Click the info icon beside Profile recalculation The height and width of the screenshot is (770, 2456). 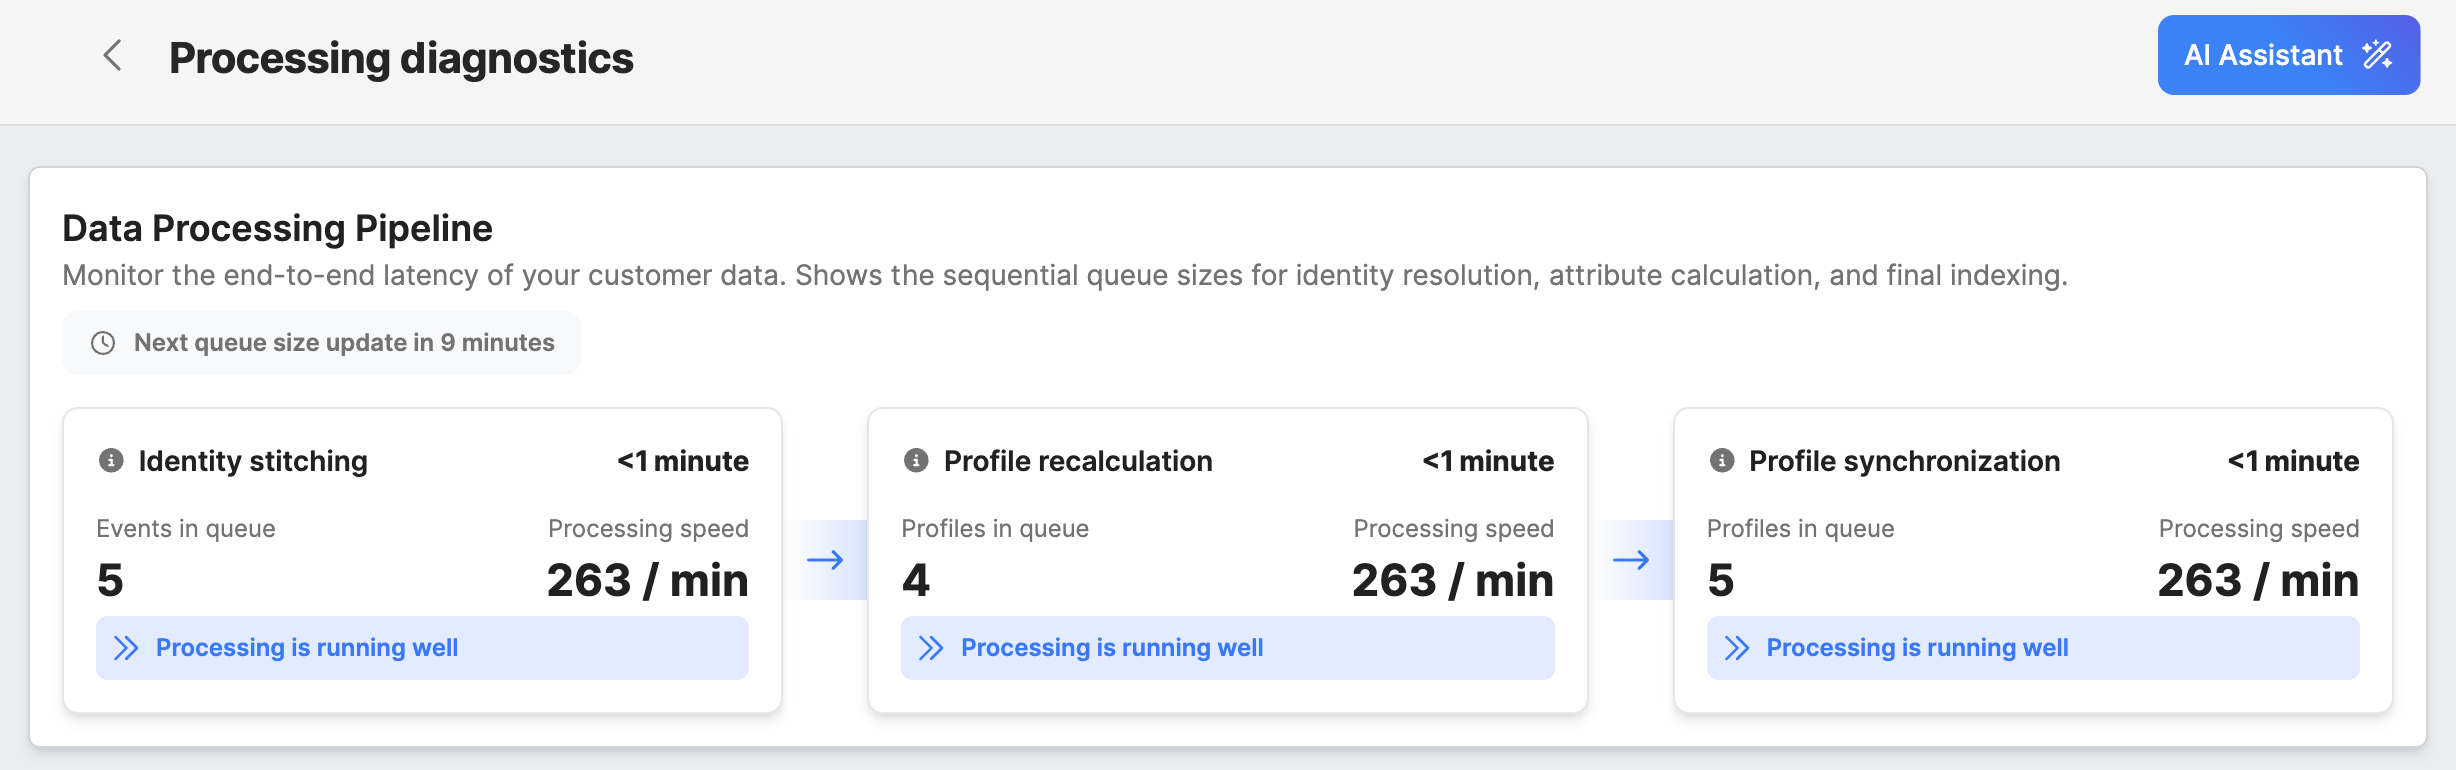tap(916, 461)
